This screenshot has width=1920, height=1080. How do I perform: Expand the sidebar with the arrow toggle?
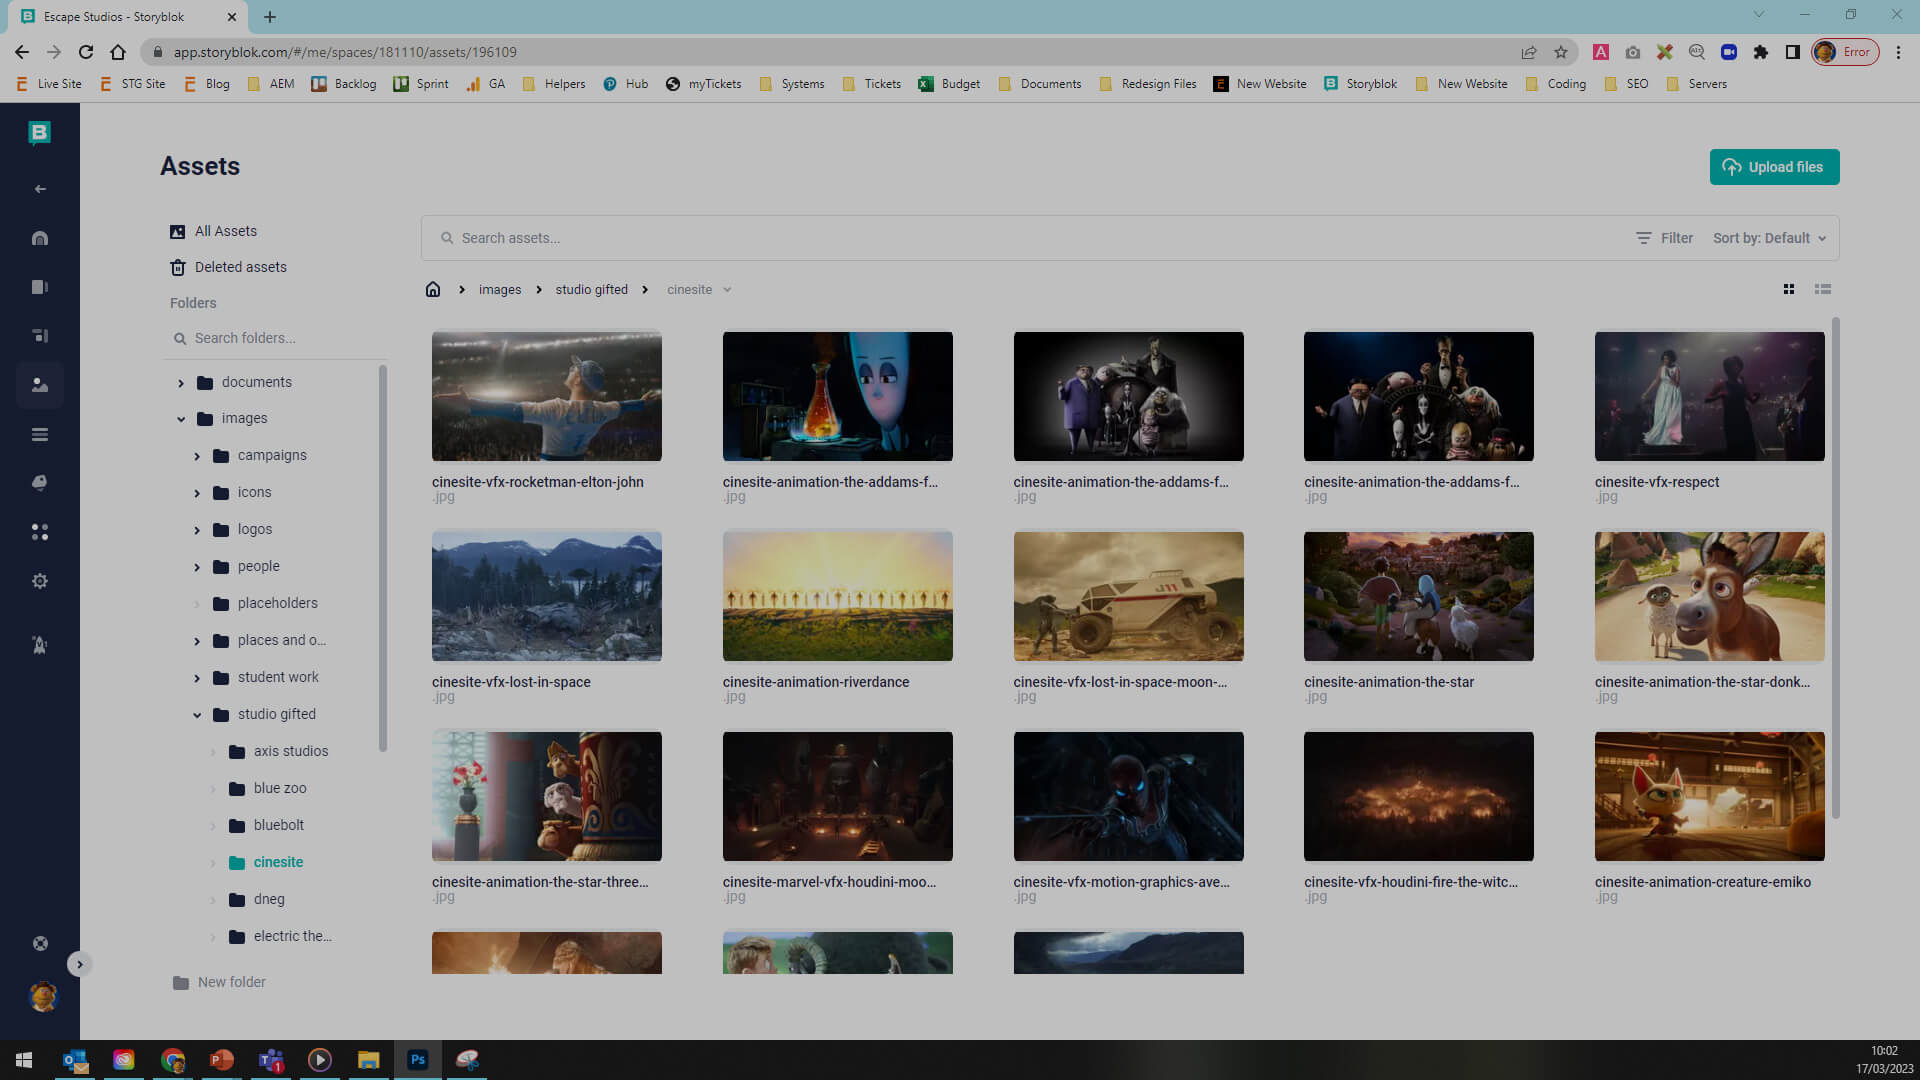80,964
